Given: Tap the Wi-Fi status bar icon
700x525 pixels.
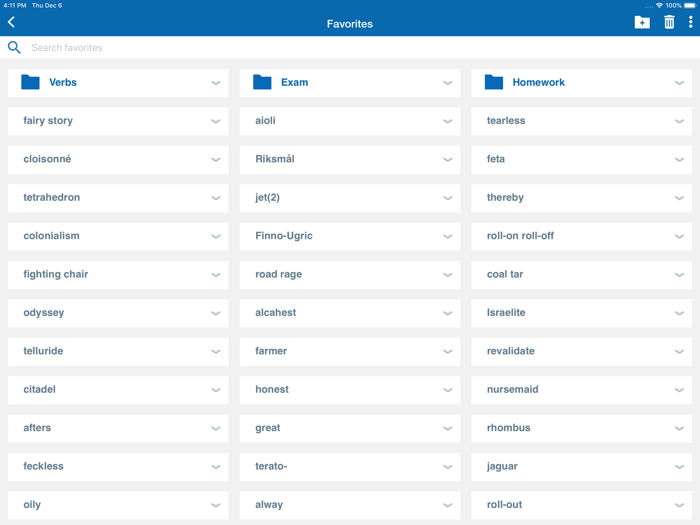Looking at the screenshot, I should pos(659,5).
